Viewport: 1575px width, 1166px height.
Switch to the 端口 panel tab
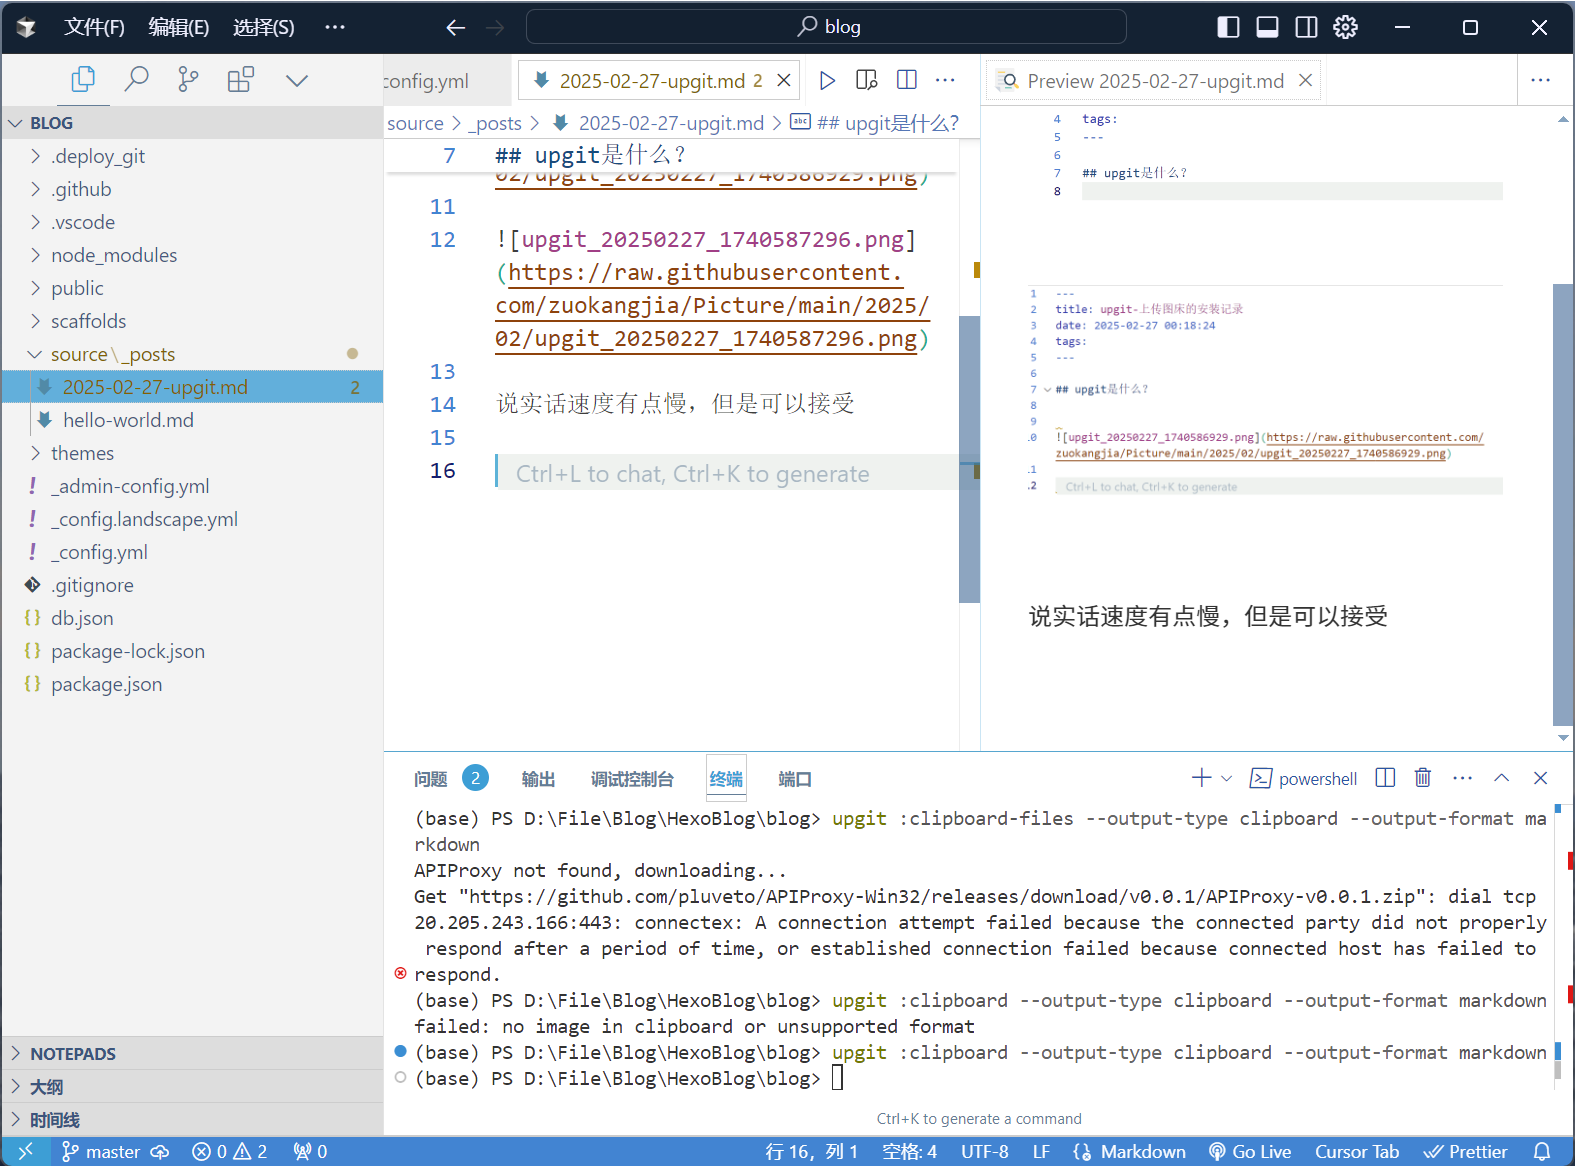coord(795,779)
